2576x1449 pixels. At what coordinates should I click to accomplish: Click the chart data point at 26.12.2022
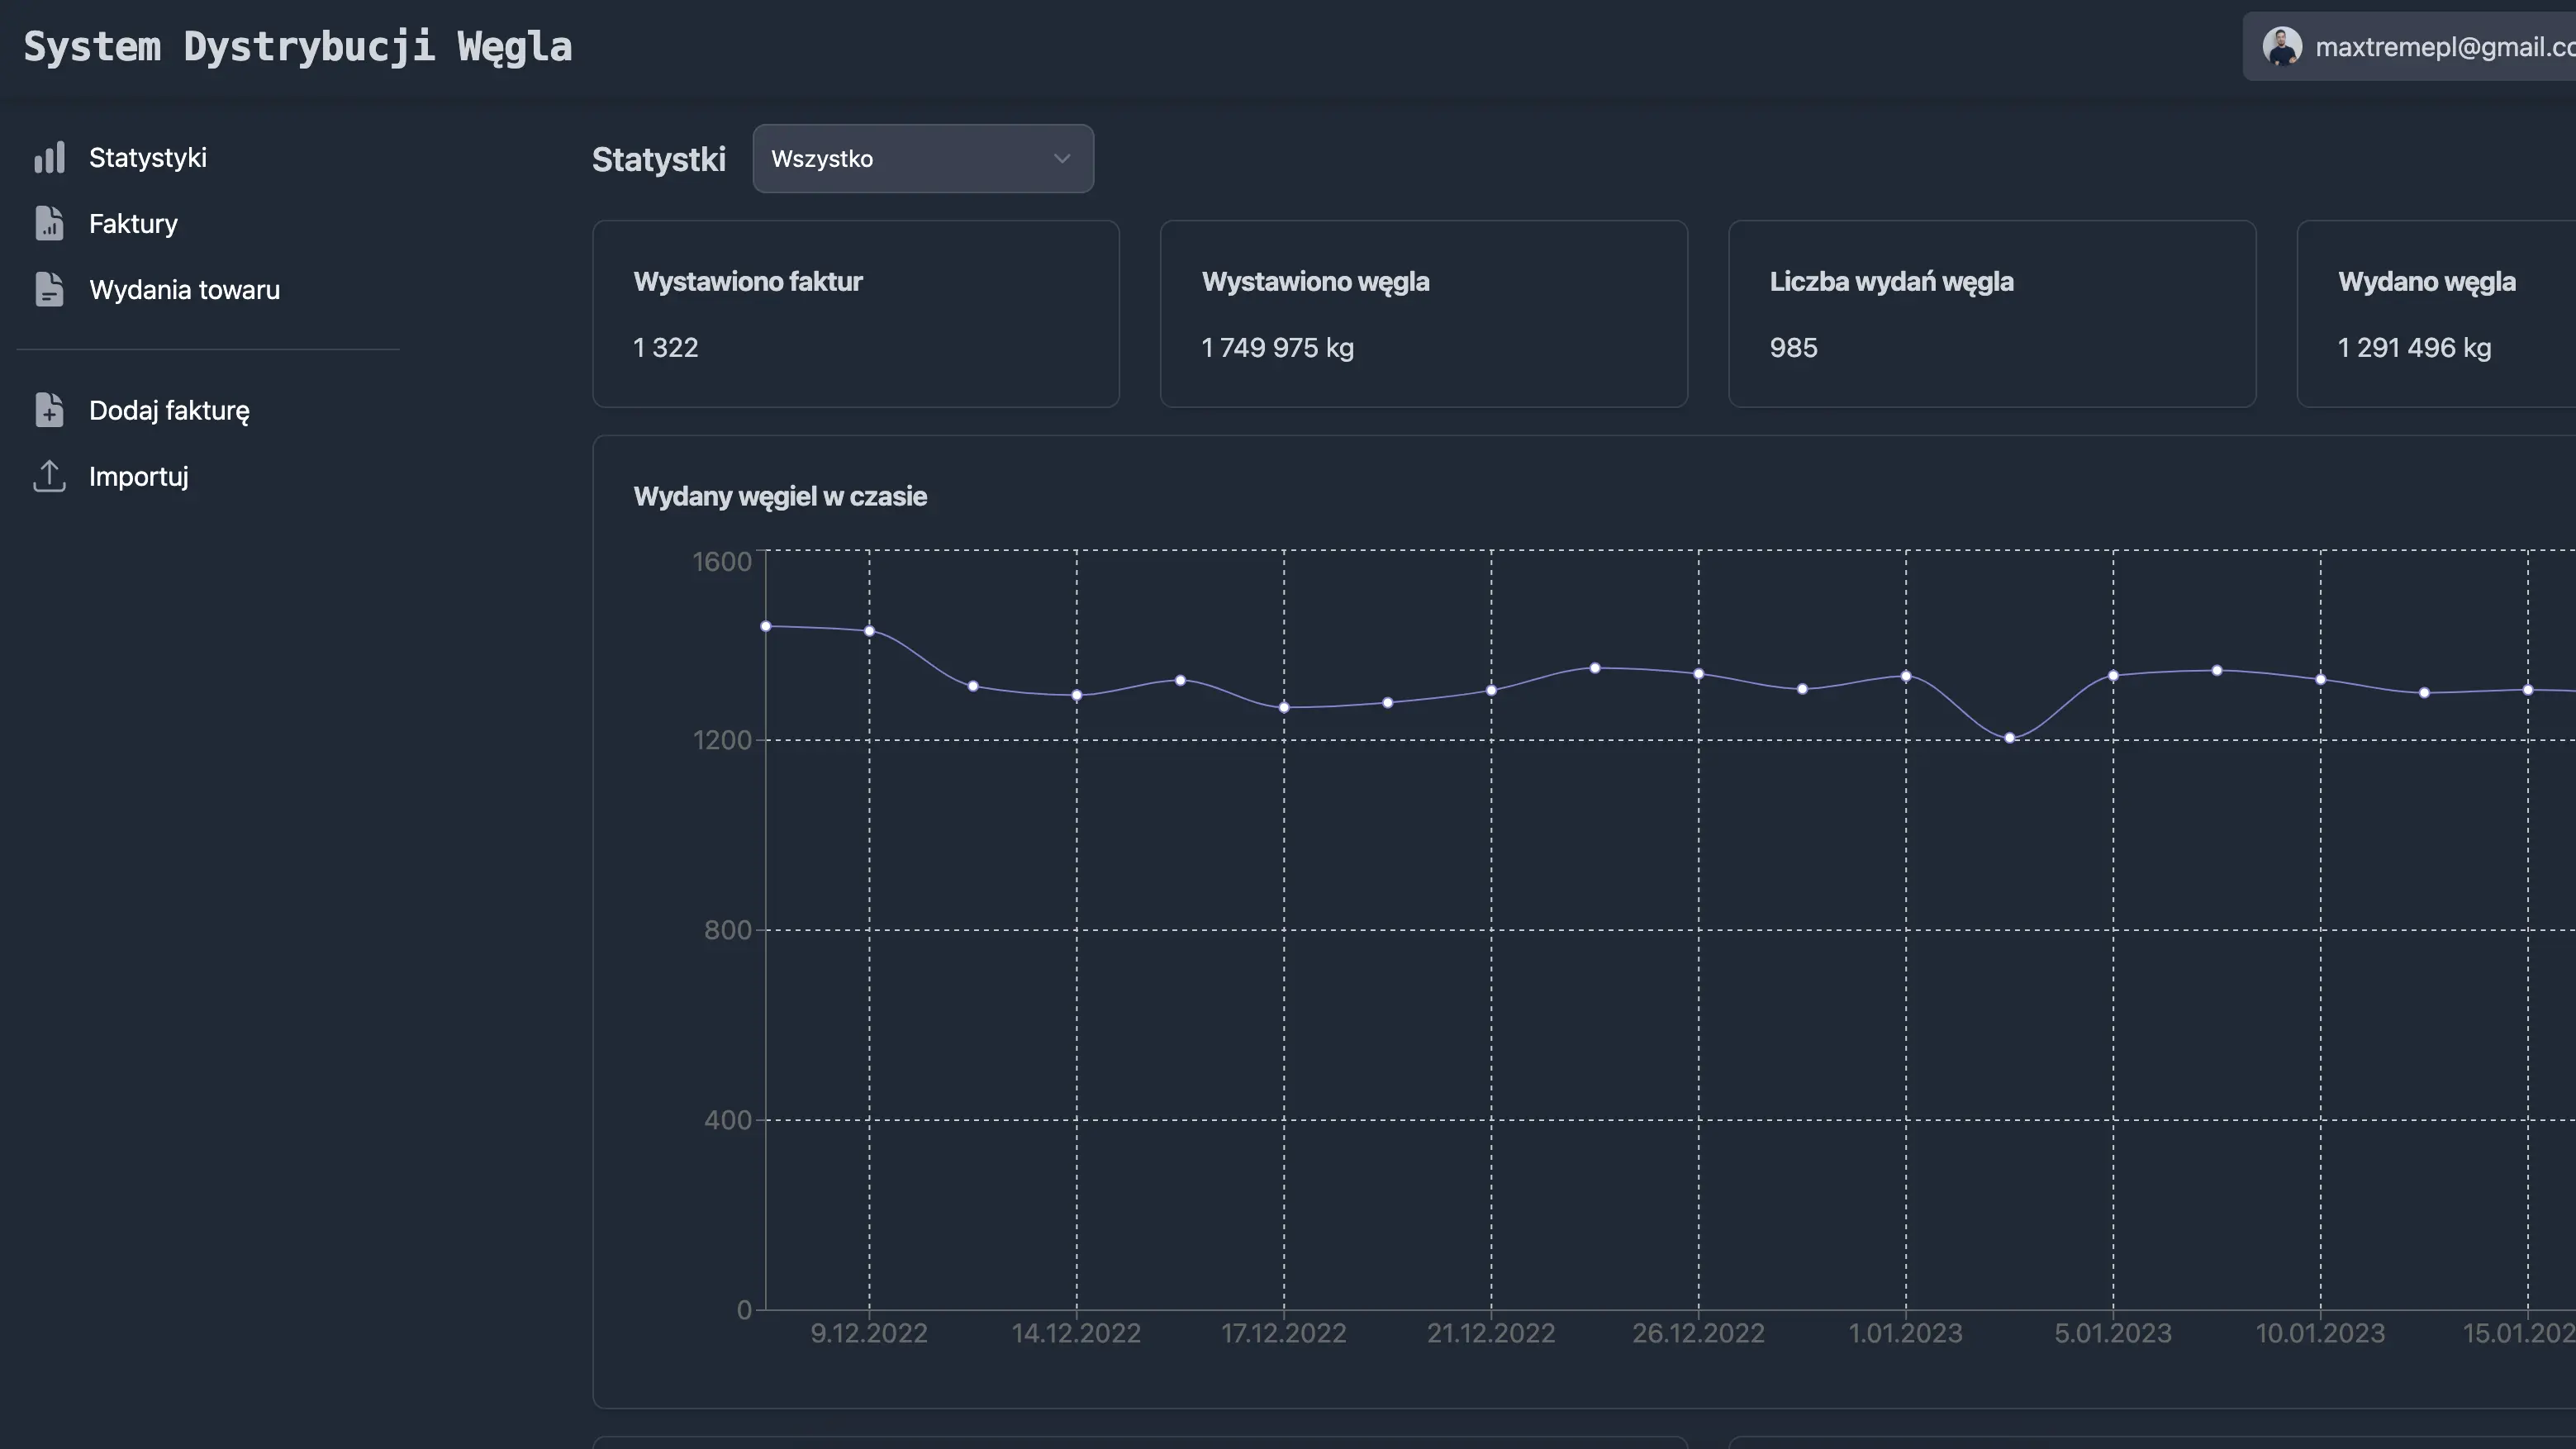pyautogui.click(x=1698, y=674)
